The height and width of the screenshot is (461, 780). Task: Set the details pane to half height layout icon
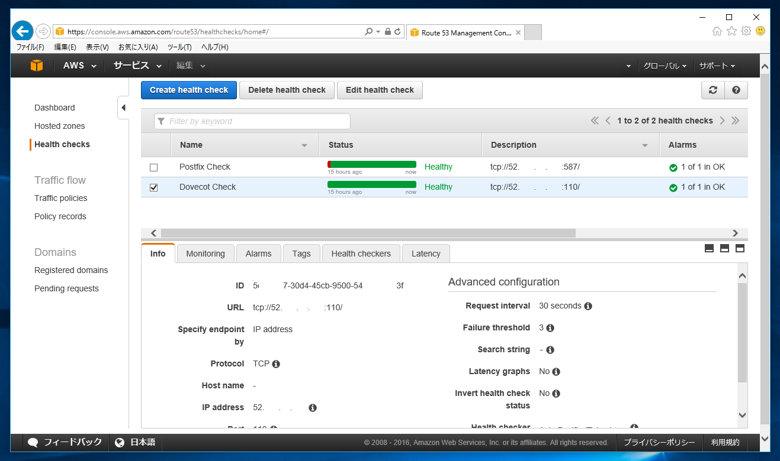pyautogui.click(x=725, y=248)
